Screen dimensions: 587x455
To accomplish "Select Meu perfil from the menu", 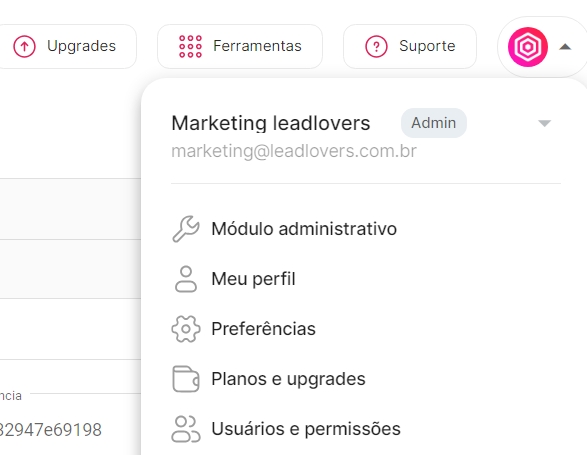I will click(x=253, y=279).
